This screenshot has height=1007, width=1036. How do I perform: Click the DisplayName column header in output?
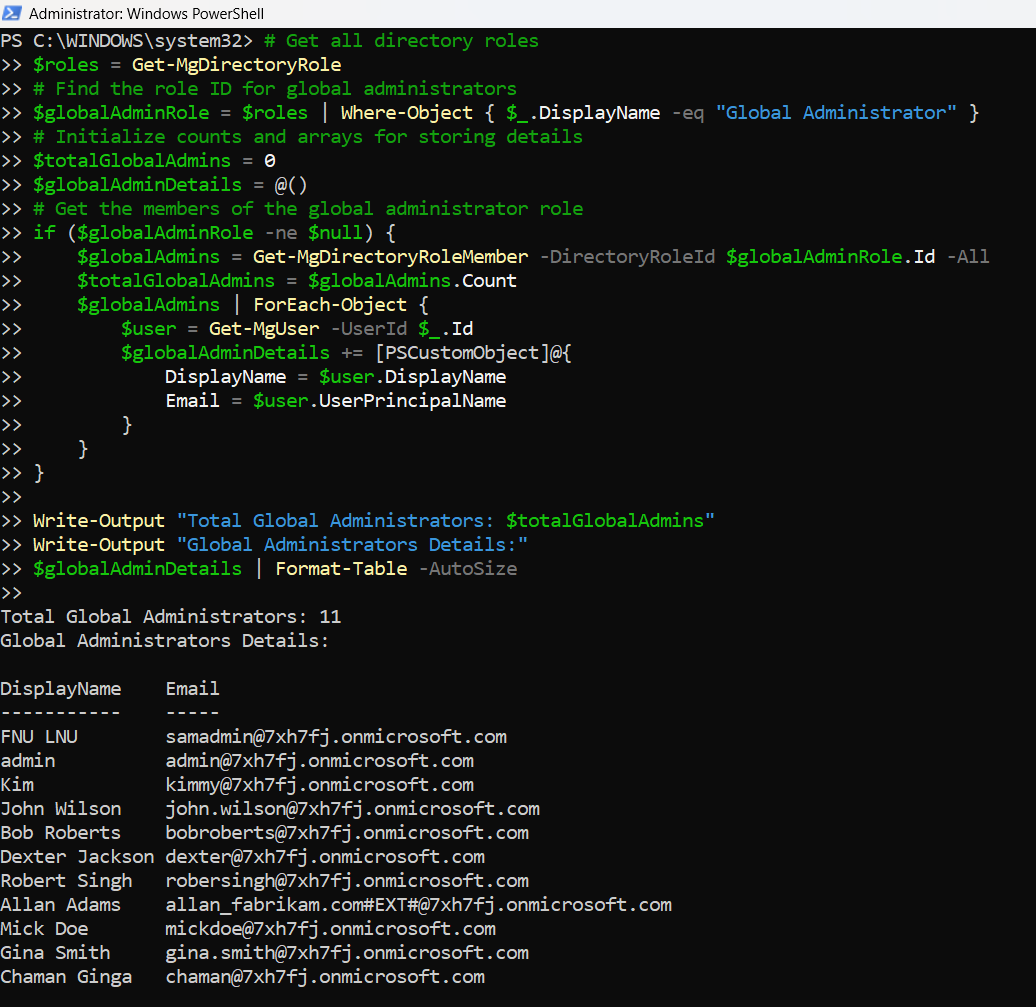click(60, 689)
